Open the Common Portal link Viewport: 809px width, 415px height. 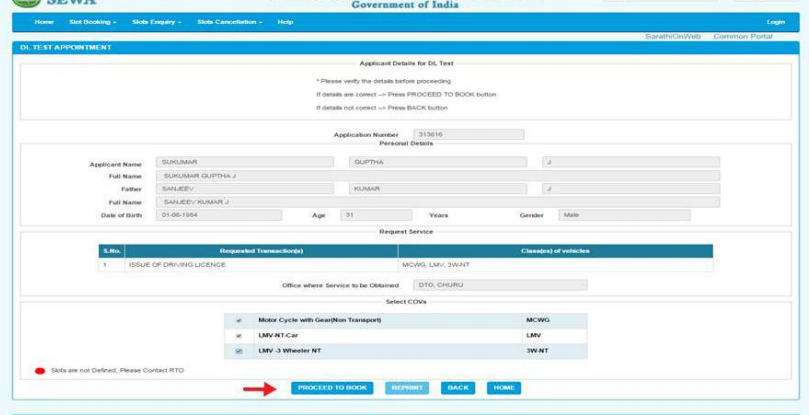point(743,37)
